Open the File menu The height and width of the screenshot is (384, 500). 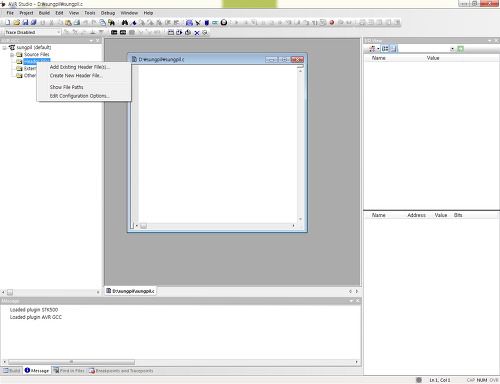[x=10, y=13]
